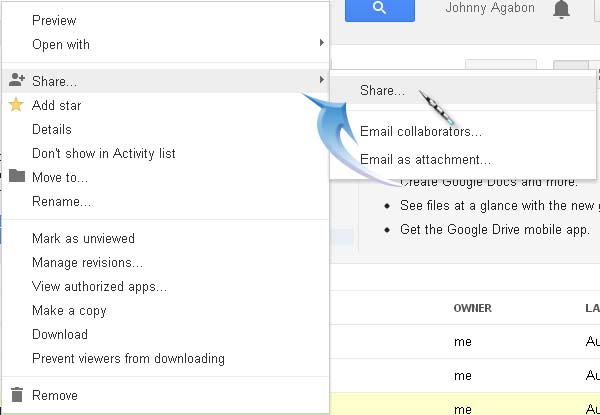Click the folder icon beside Move to
600x415 pixels.
pos(16,177)
